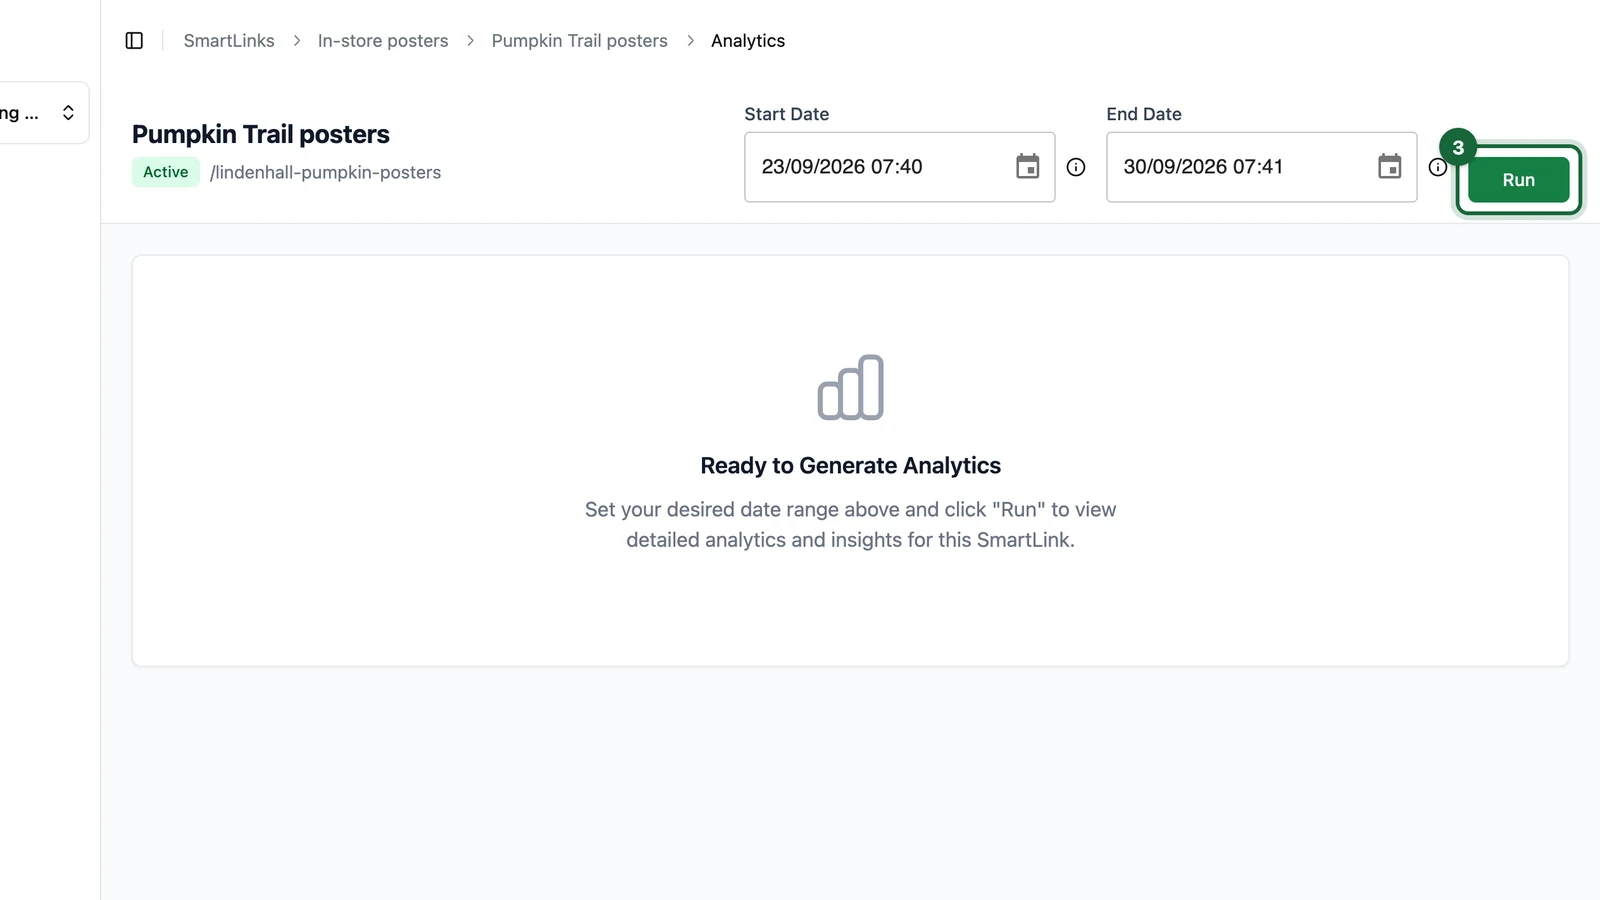Go to SmartLinks breadcrumb
Screen dimensions: 1600x900
(229, 41)
